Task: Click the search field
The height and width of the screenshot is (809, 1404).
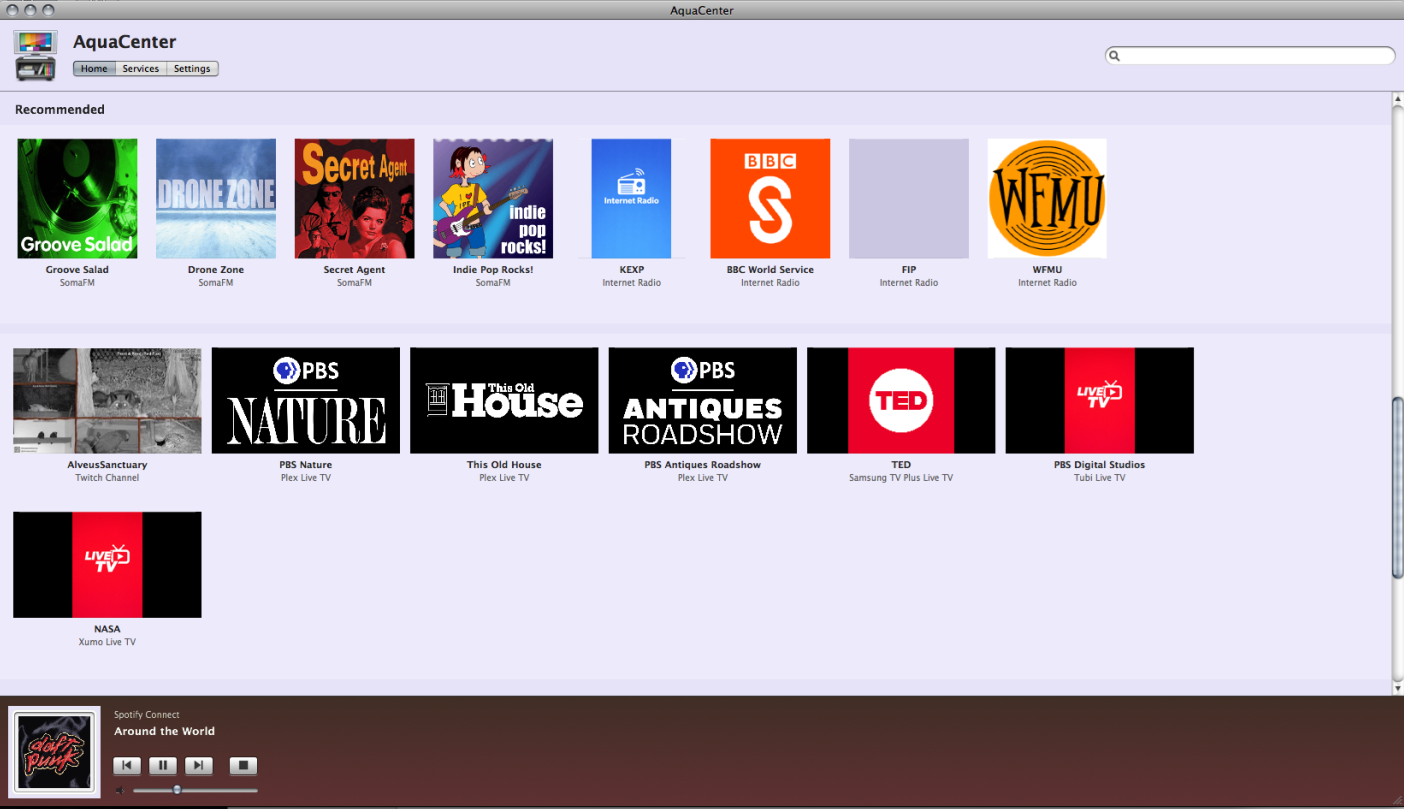Action: point(1250,56)
